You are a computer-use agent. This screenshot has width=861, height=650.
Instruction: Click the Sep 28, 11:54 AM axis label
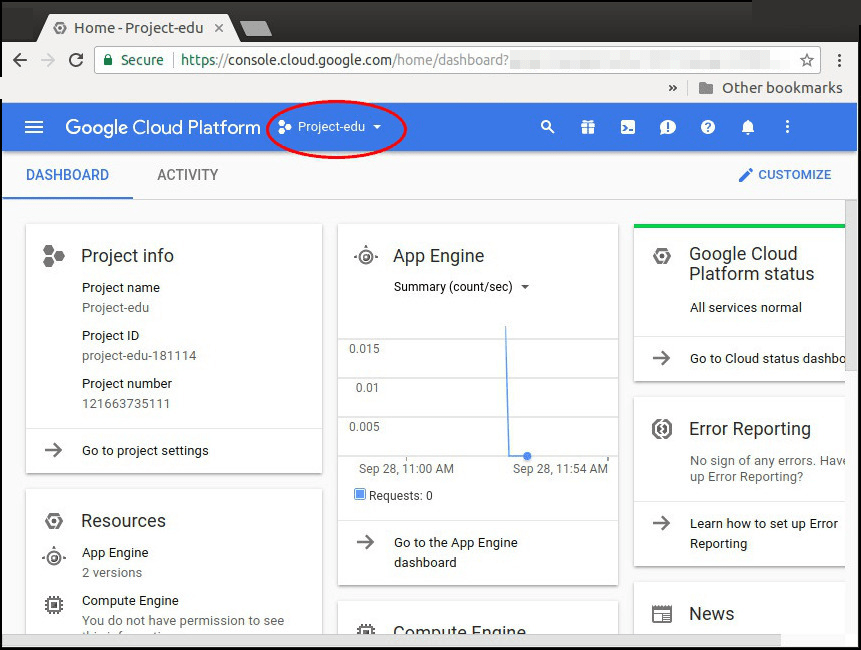click(560, 469)
